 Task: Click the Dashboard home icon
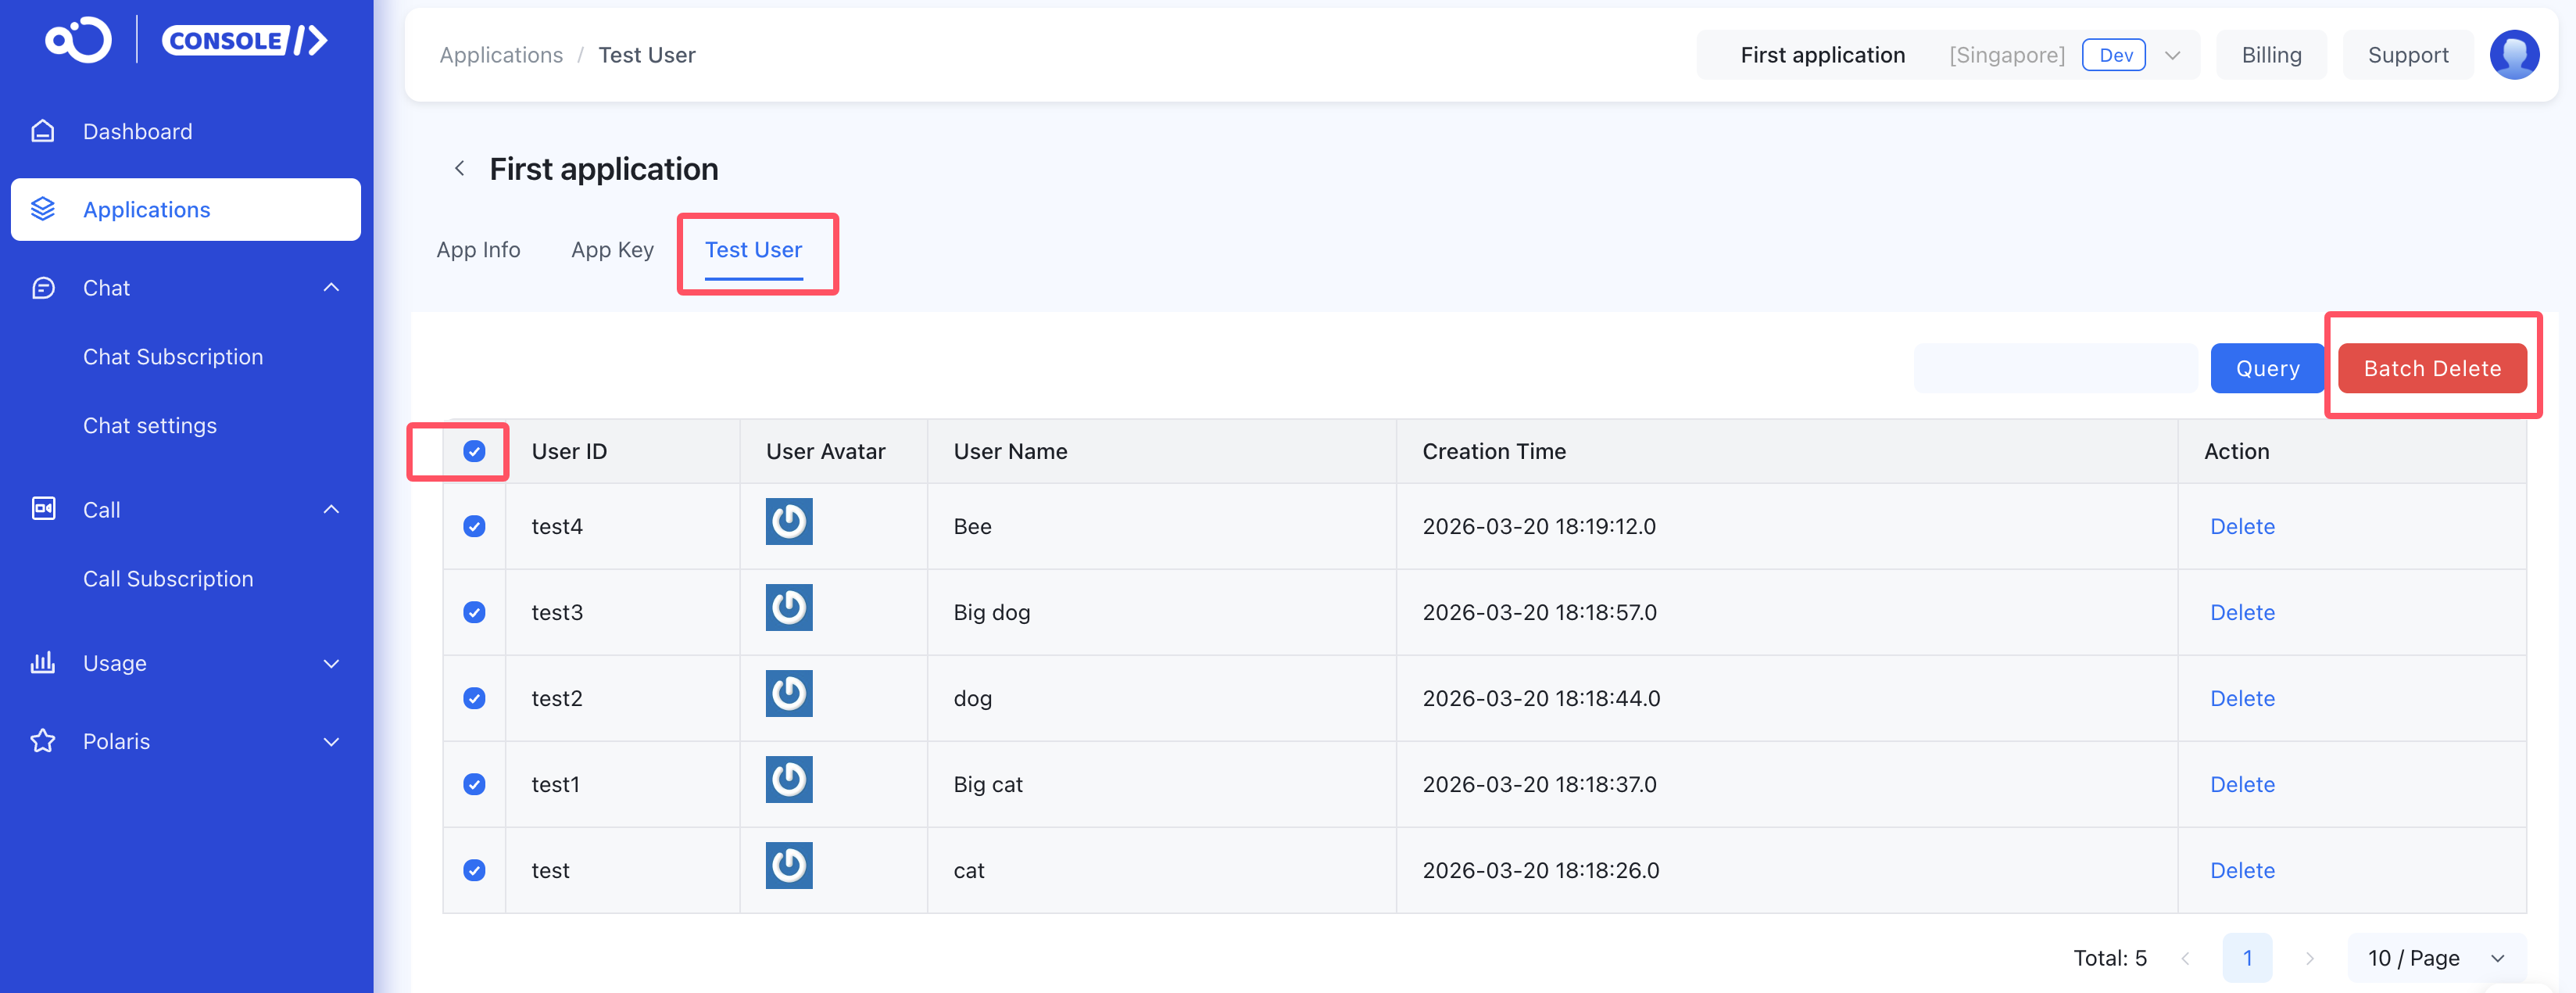click(43, 131)
